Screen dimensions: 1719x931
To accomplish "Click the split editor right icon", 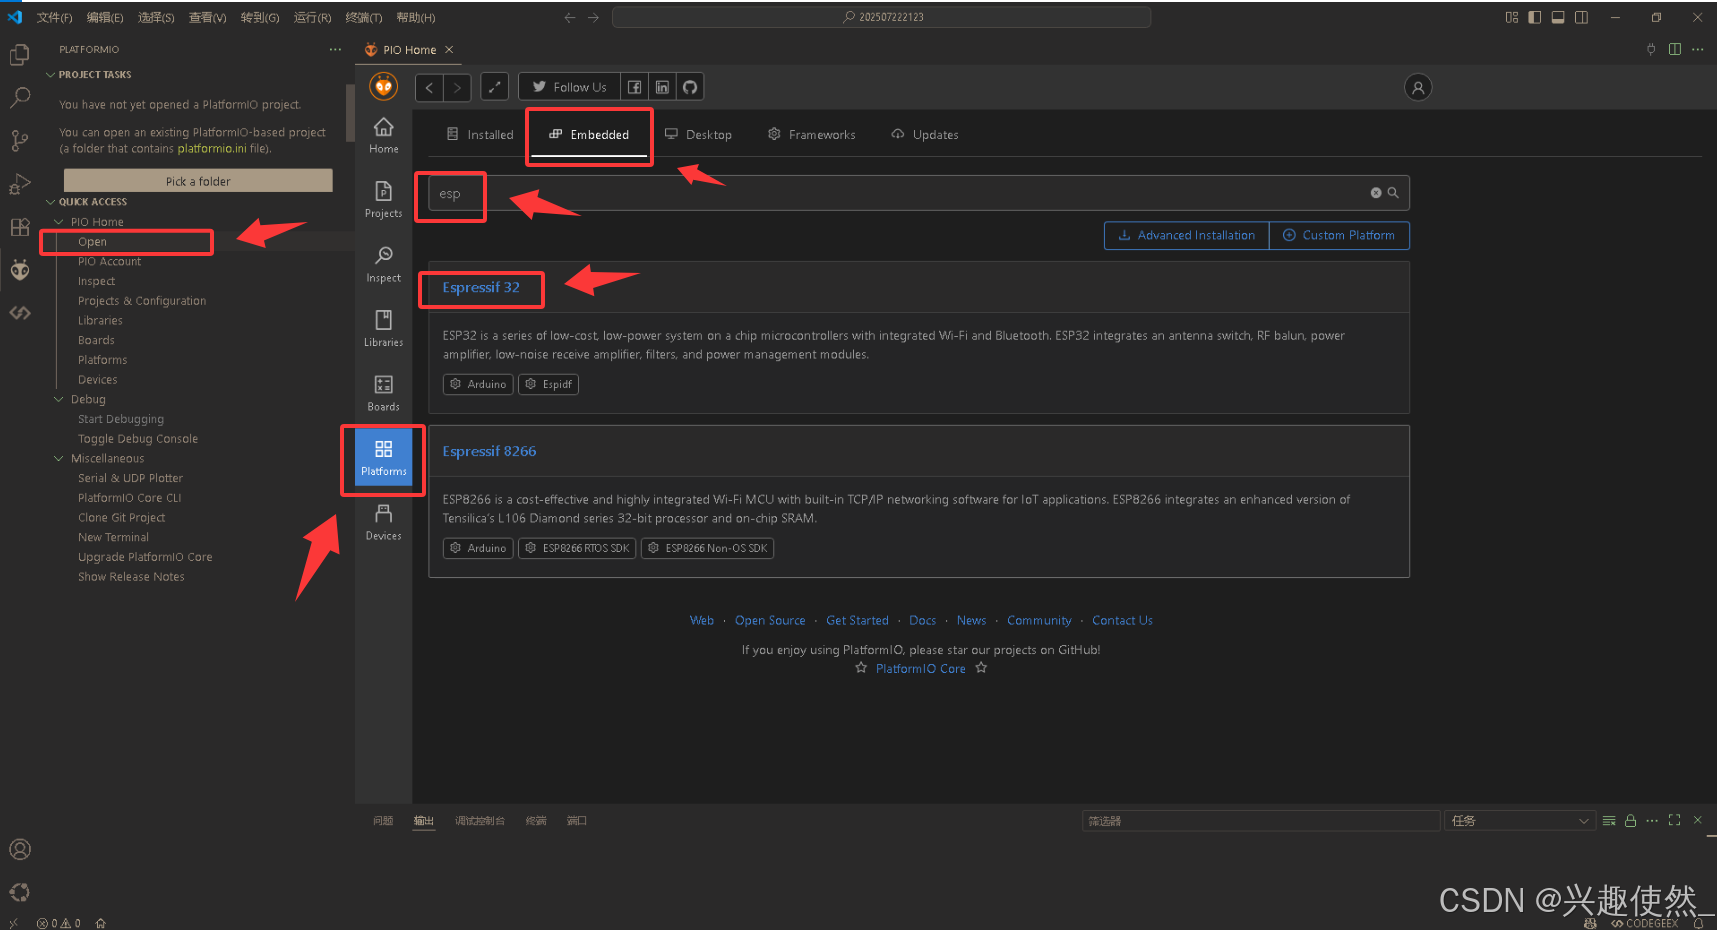I will 1675,49.
